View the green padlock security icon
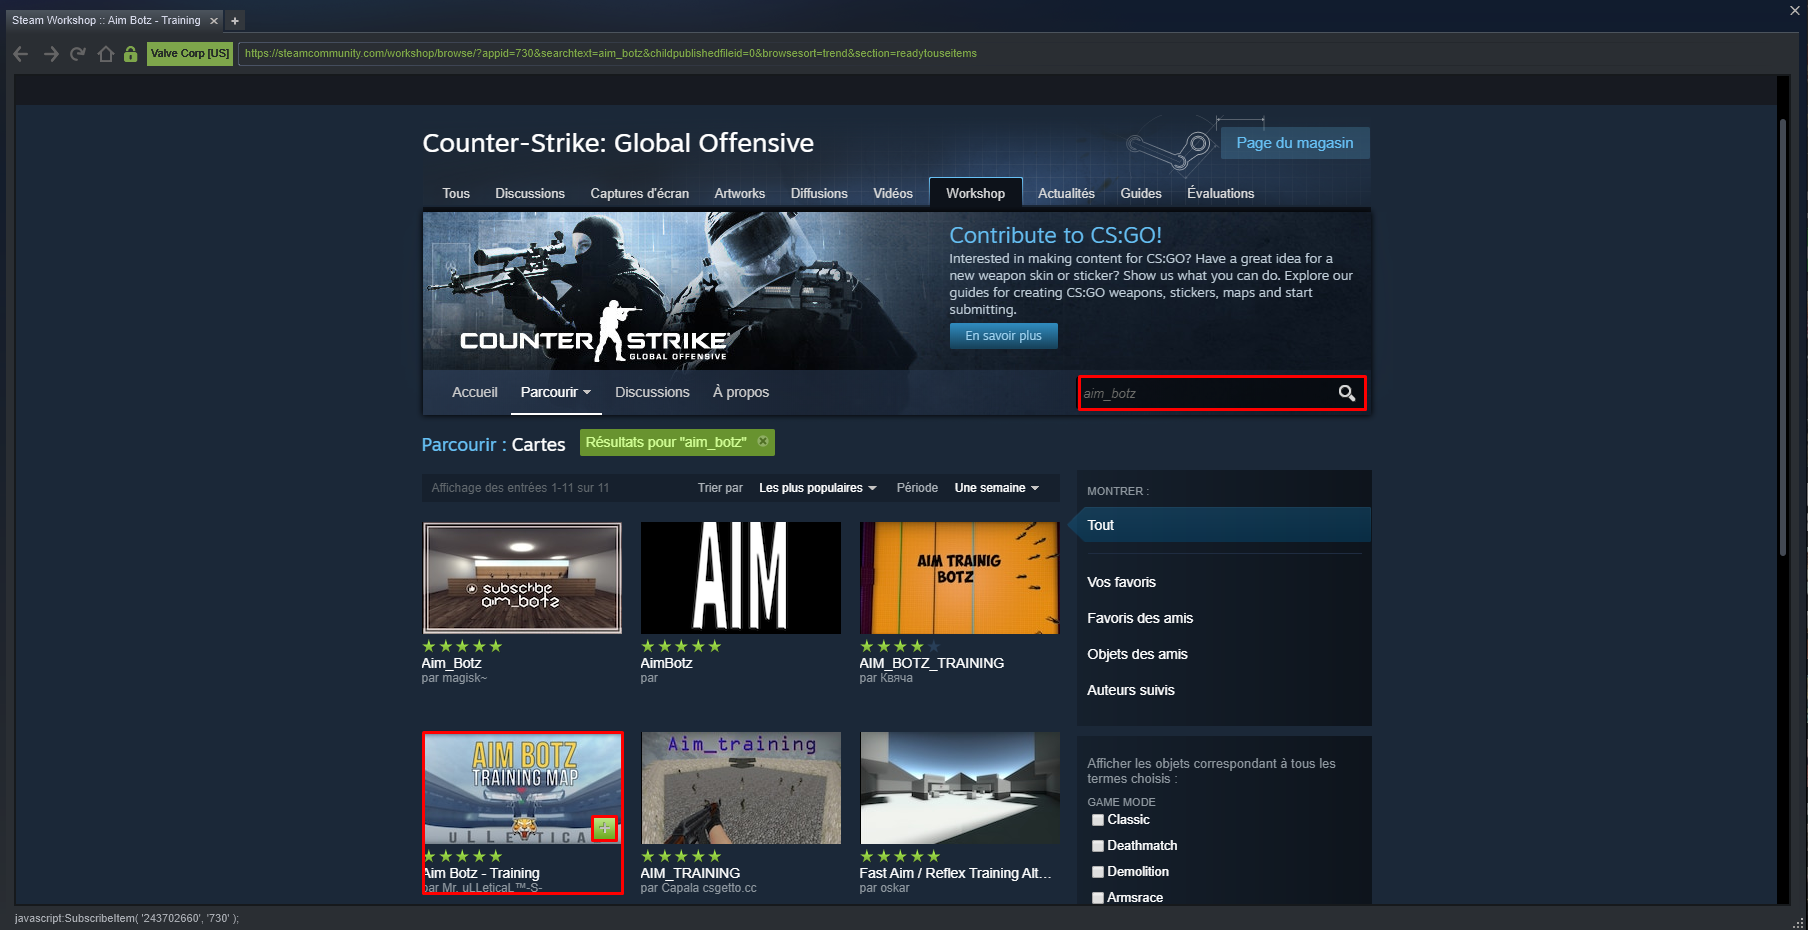Screen dimensions: 1808x930 point(130,54)
